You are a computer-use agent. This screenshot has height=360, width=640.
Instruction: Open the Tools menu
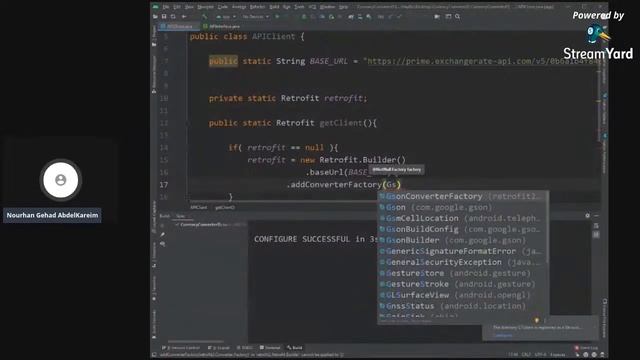[300, 7]
